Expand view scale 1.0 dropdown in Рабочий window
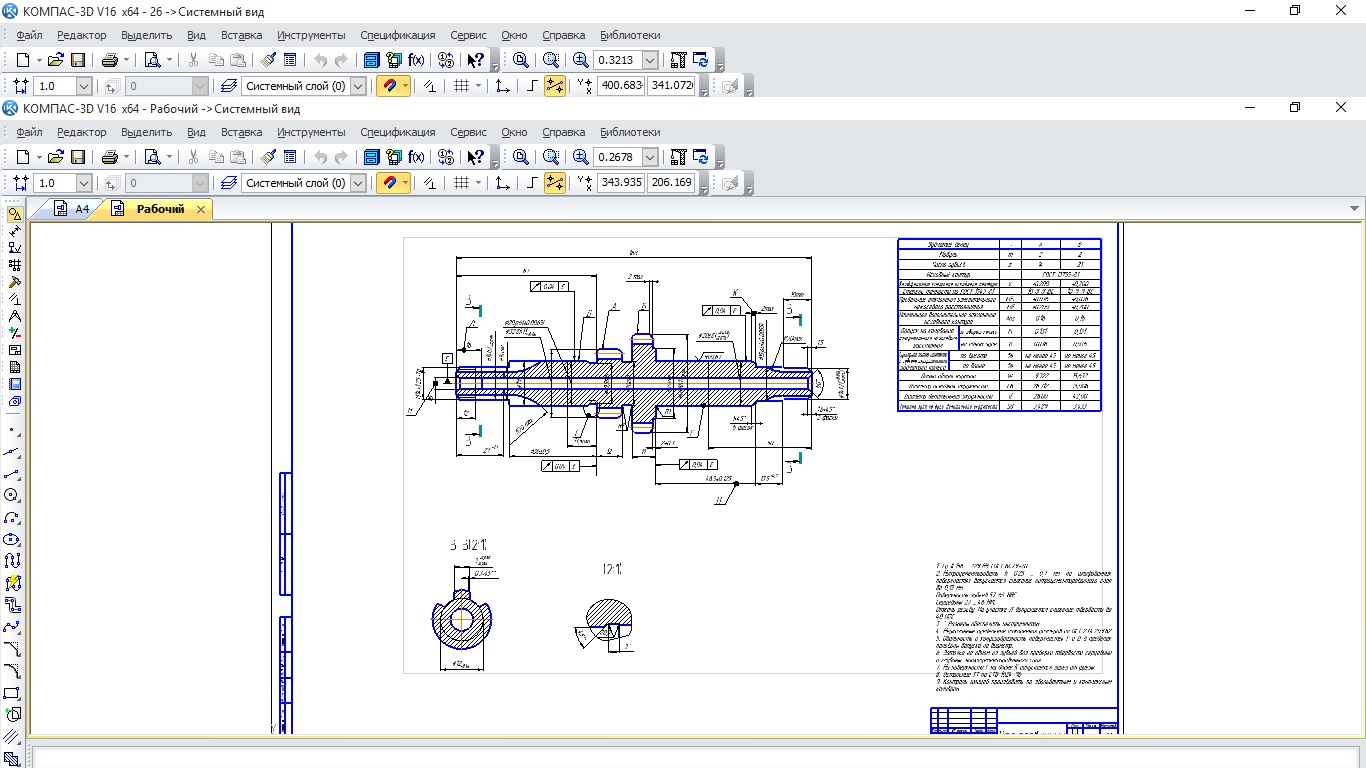This screenshot has height=768, width=1366. click(x=83, y=183)
